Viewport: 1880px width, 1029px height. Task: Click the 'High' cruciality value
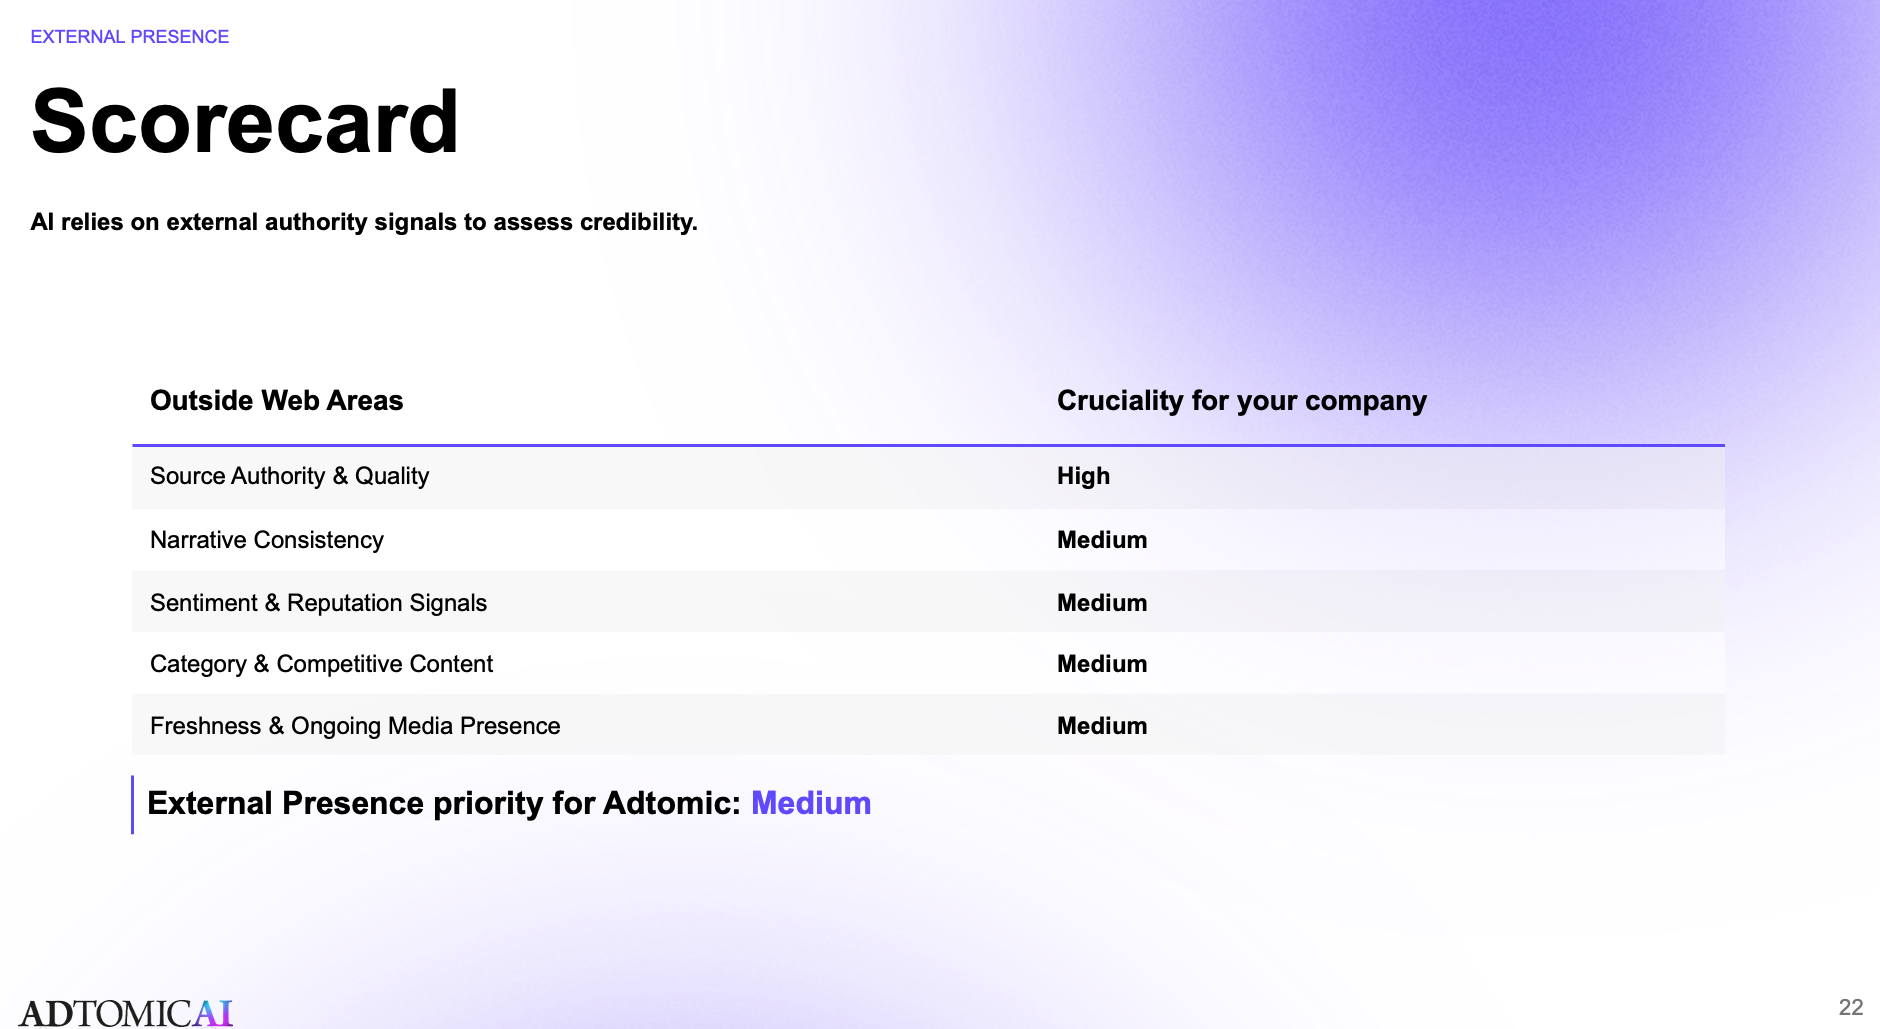1084,476
